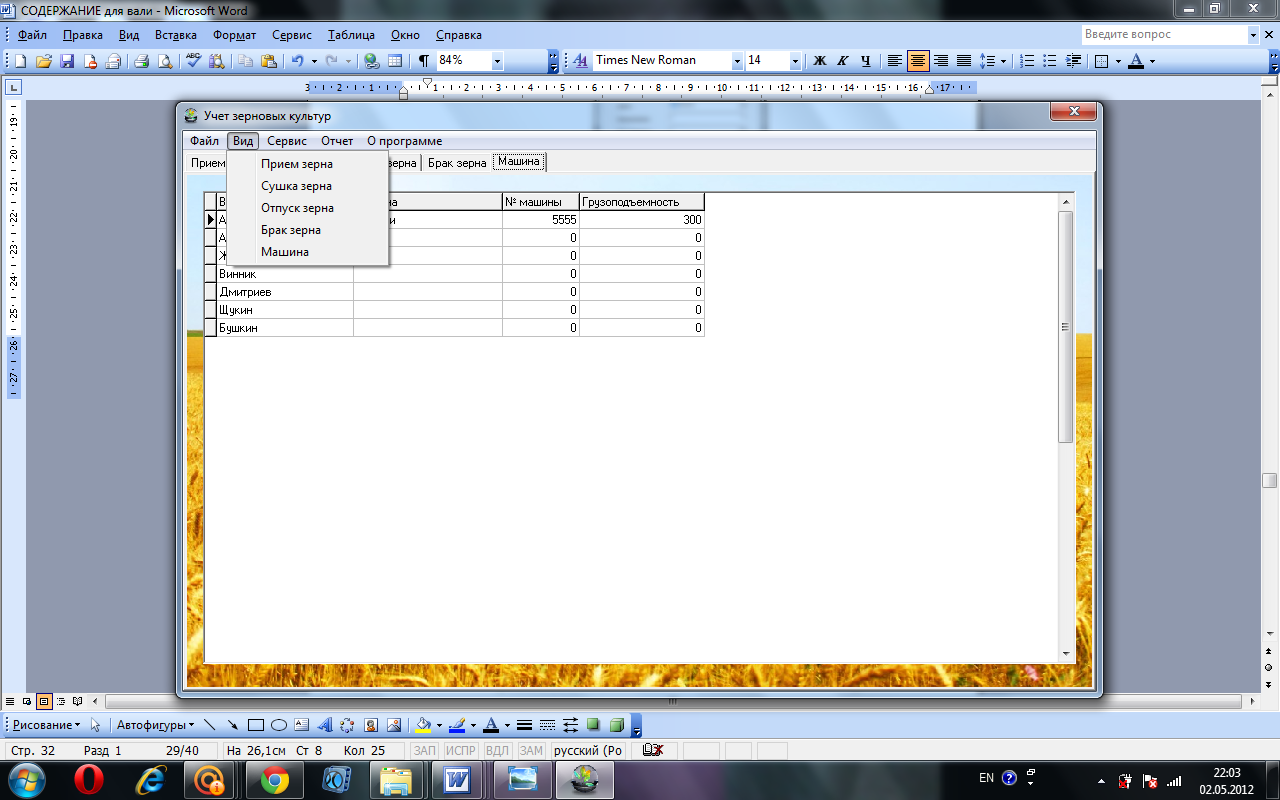Screen dimensions: 1280x800
Task: Choose Машина from the Вид menu
Action: (x=307, y=252)
